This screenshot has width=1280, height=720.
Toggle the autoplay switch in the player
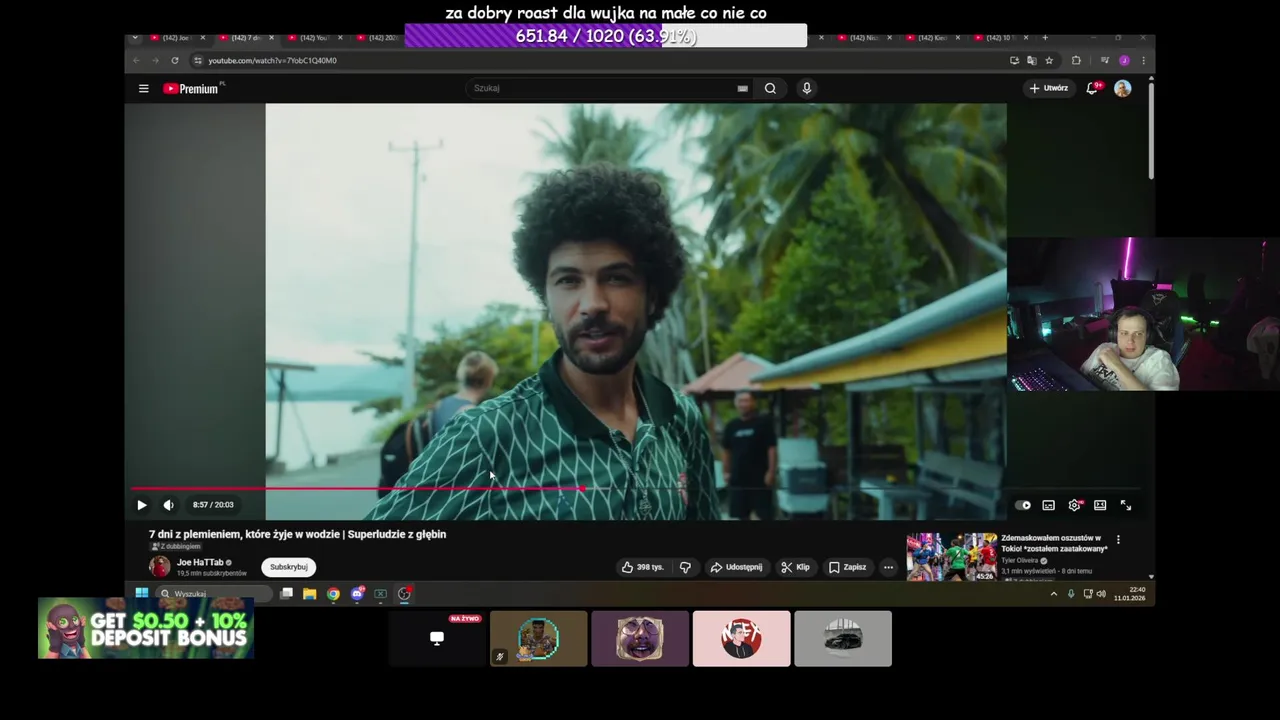[1022, 505]
